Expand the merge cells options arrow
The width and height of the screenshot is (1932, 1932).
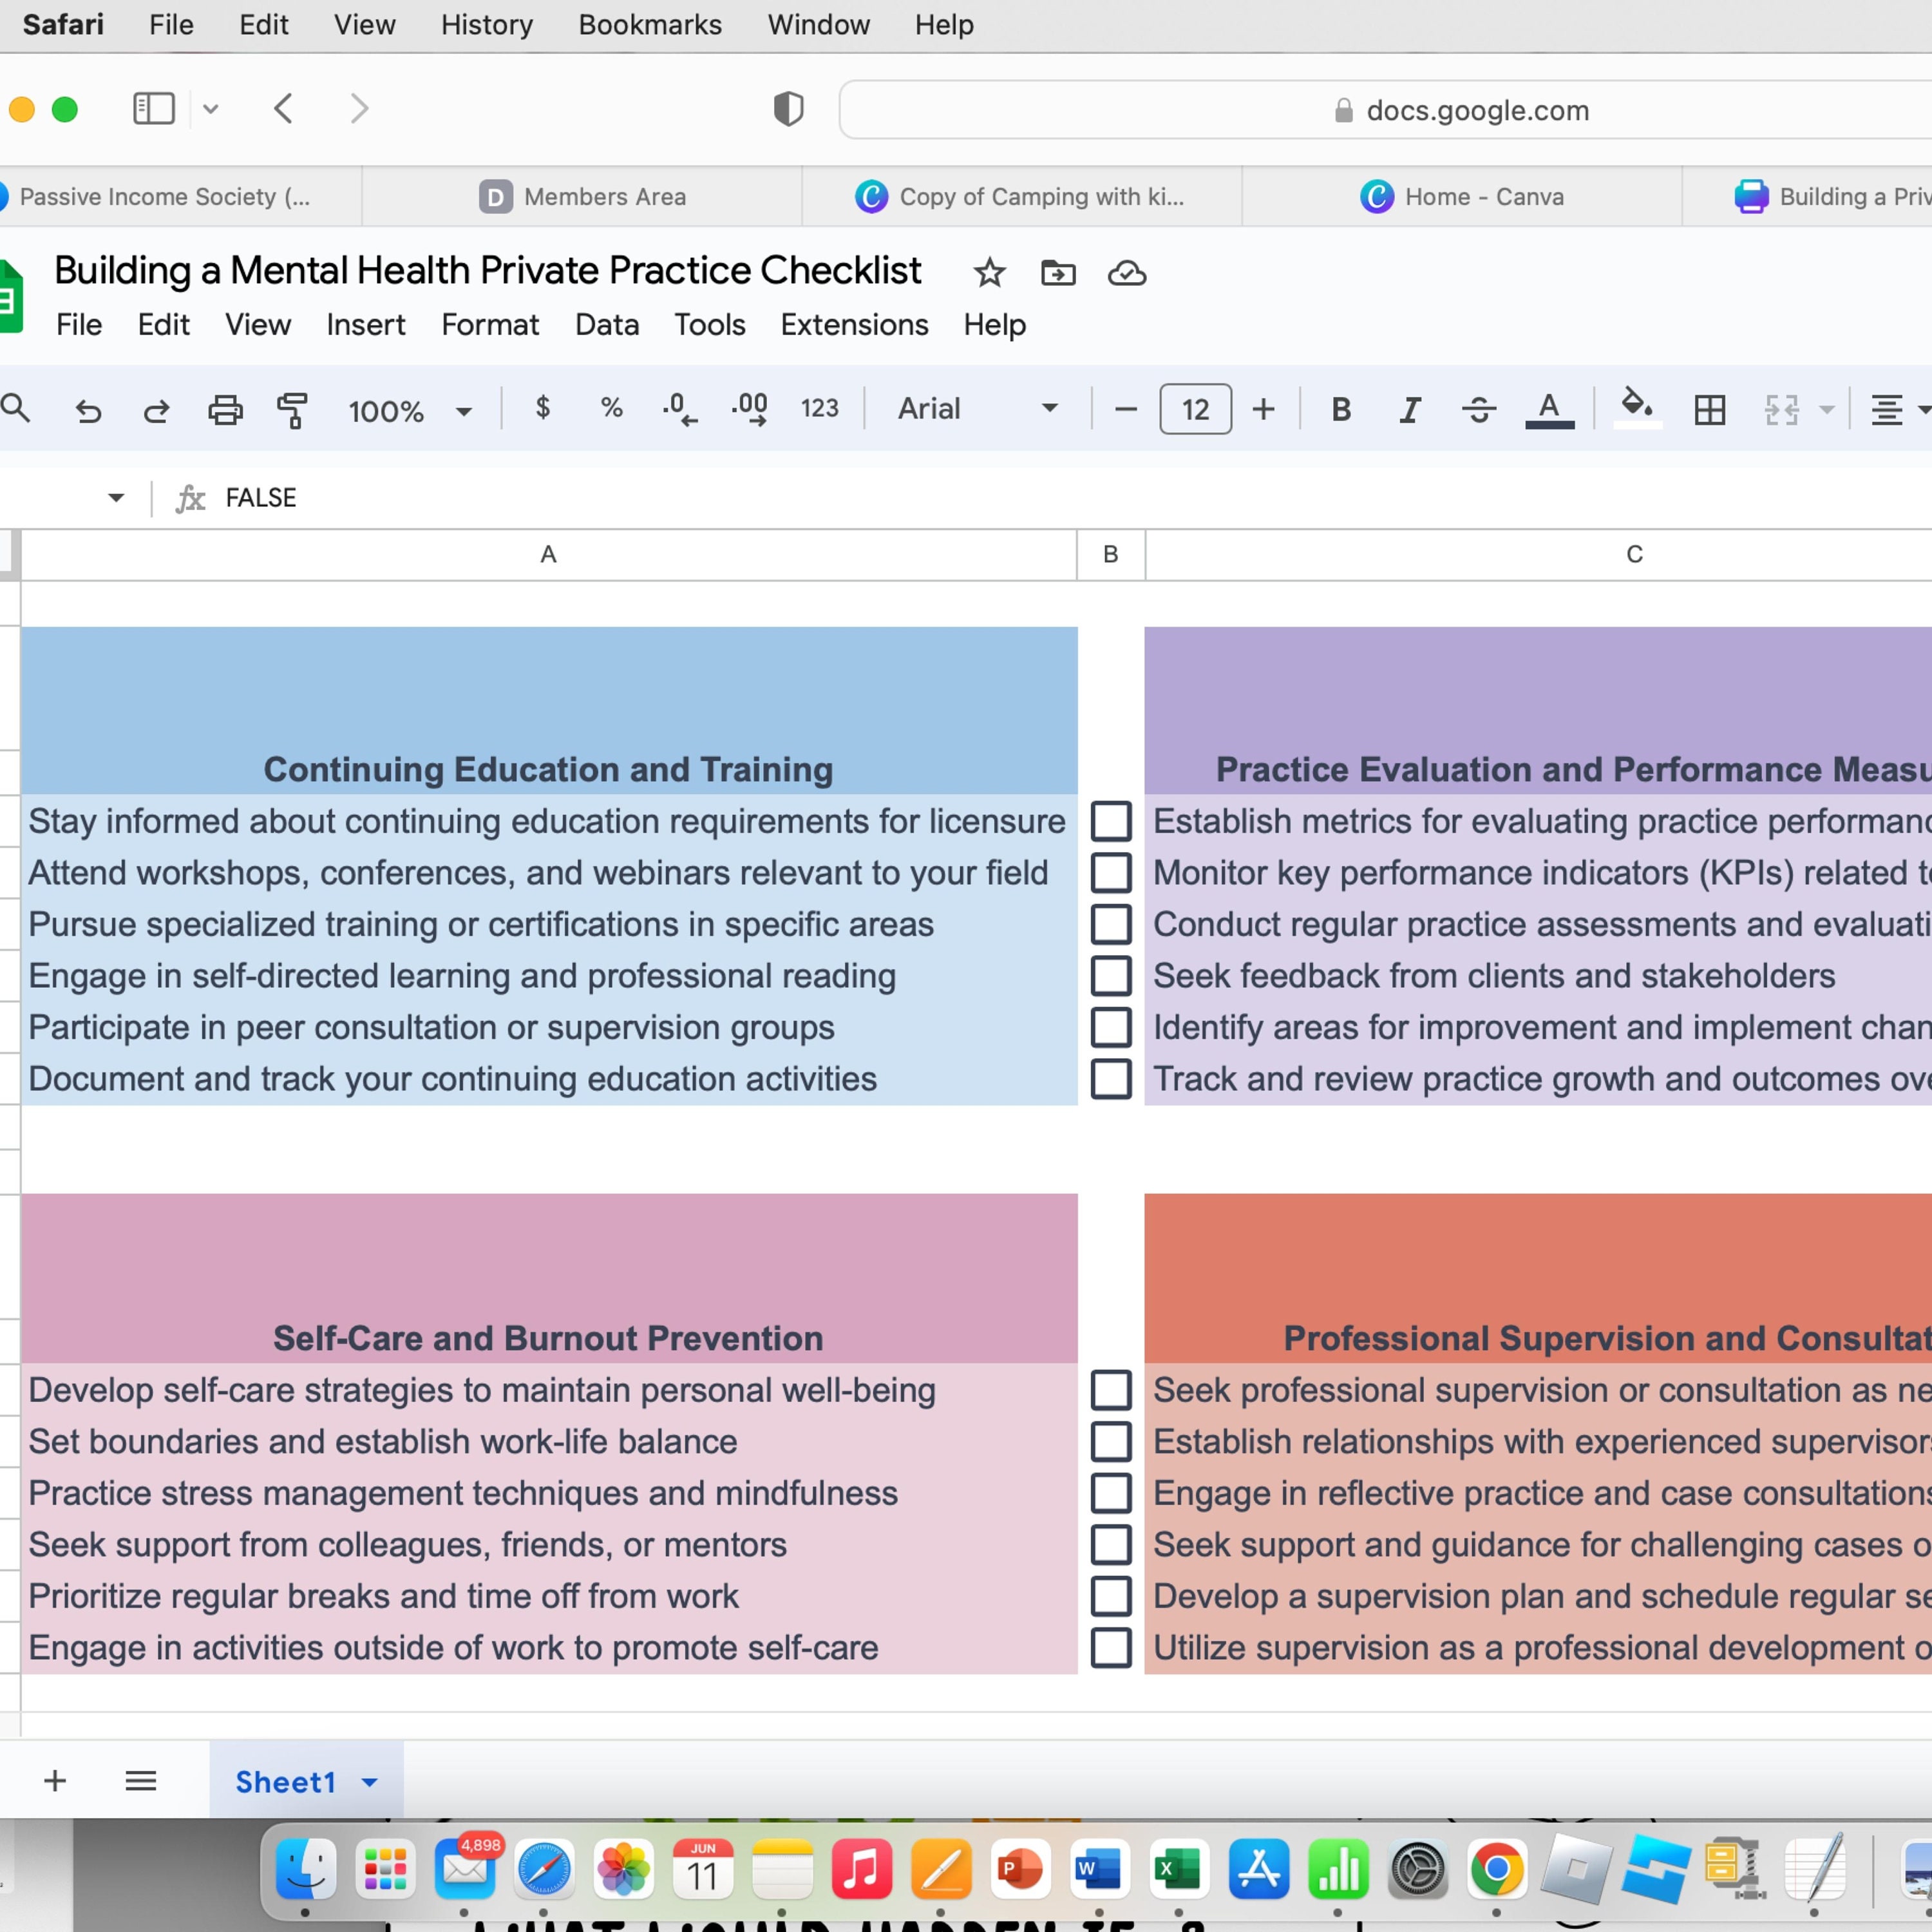pos(1826,410)
